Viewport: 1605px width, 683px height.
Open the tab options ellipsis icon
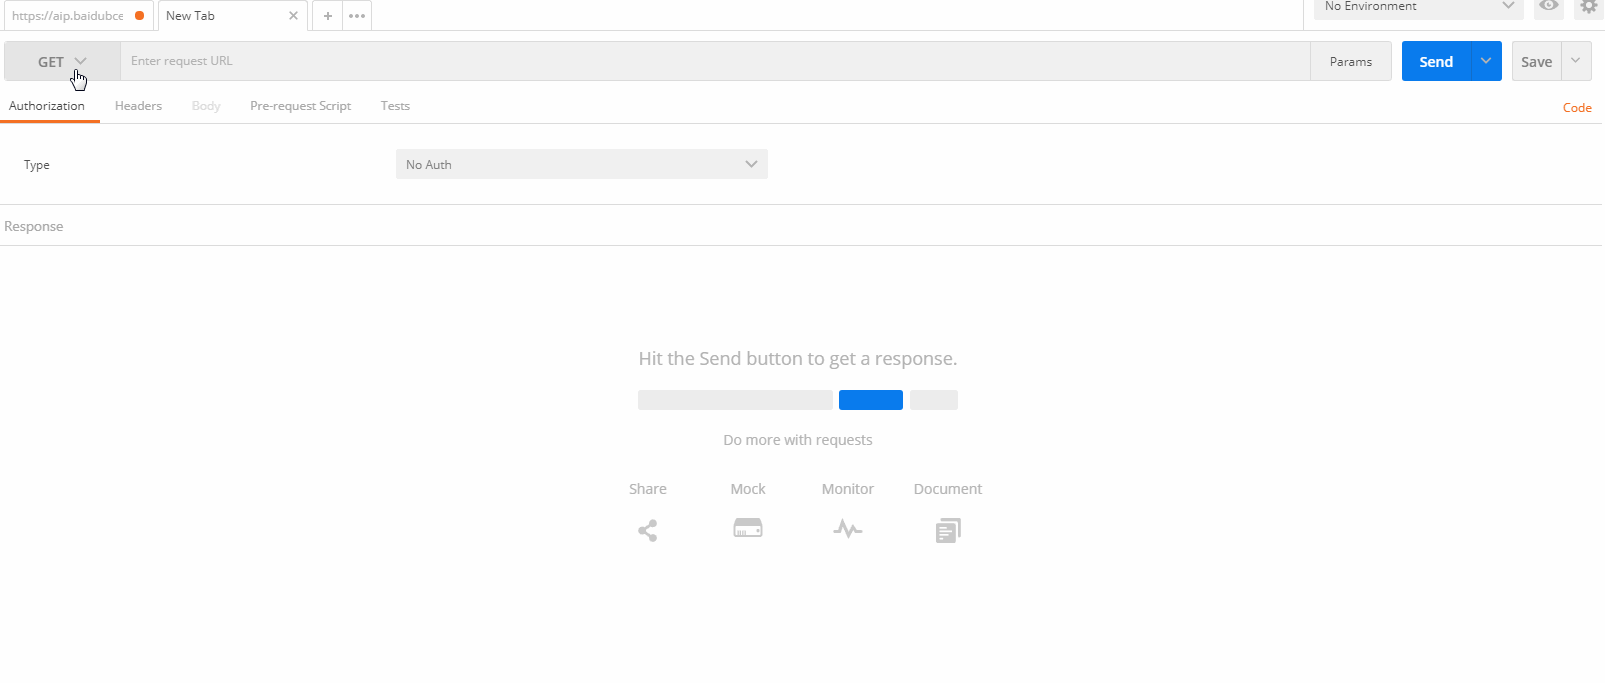[x=357, y=16]
